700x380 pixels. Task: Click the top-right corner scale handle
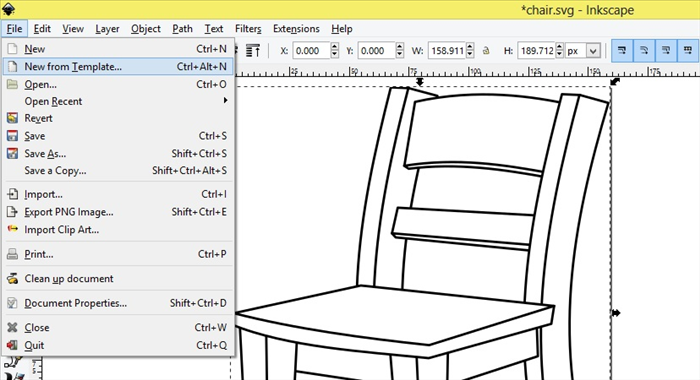tap(615, 81)
